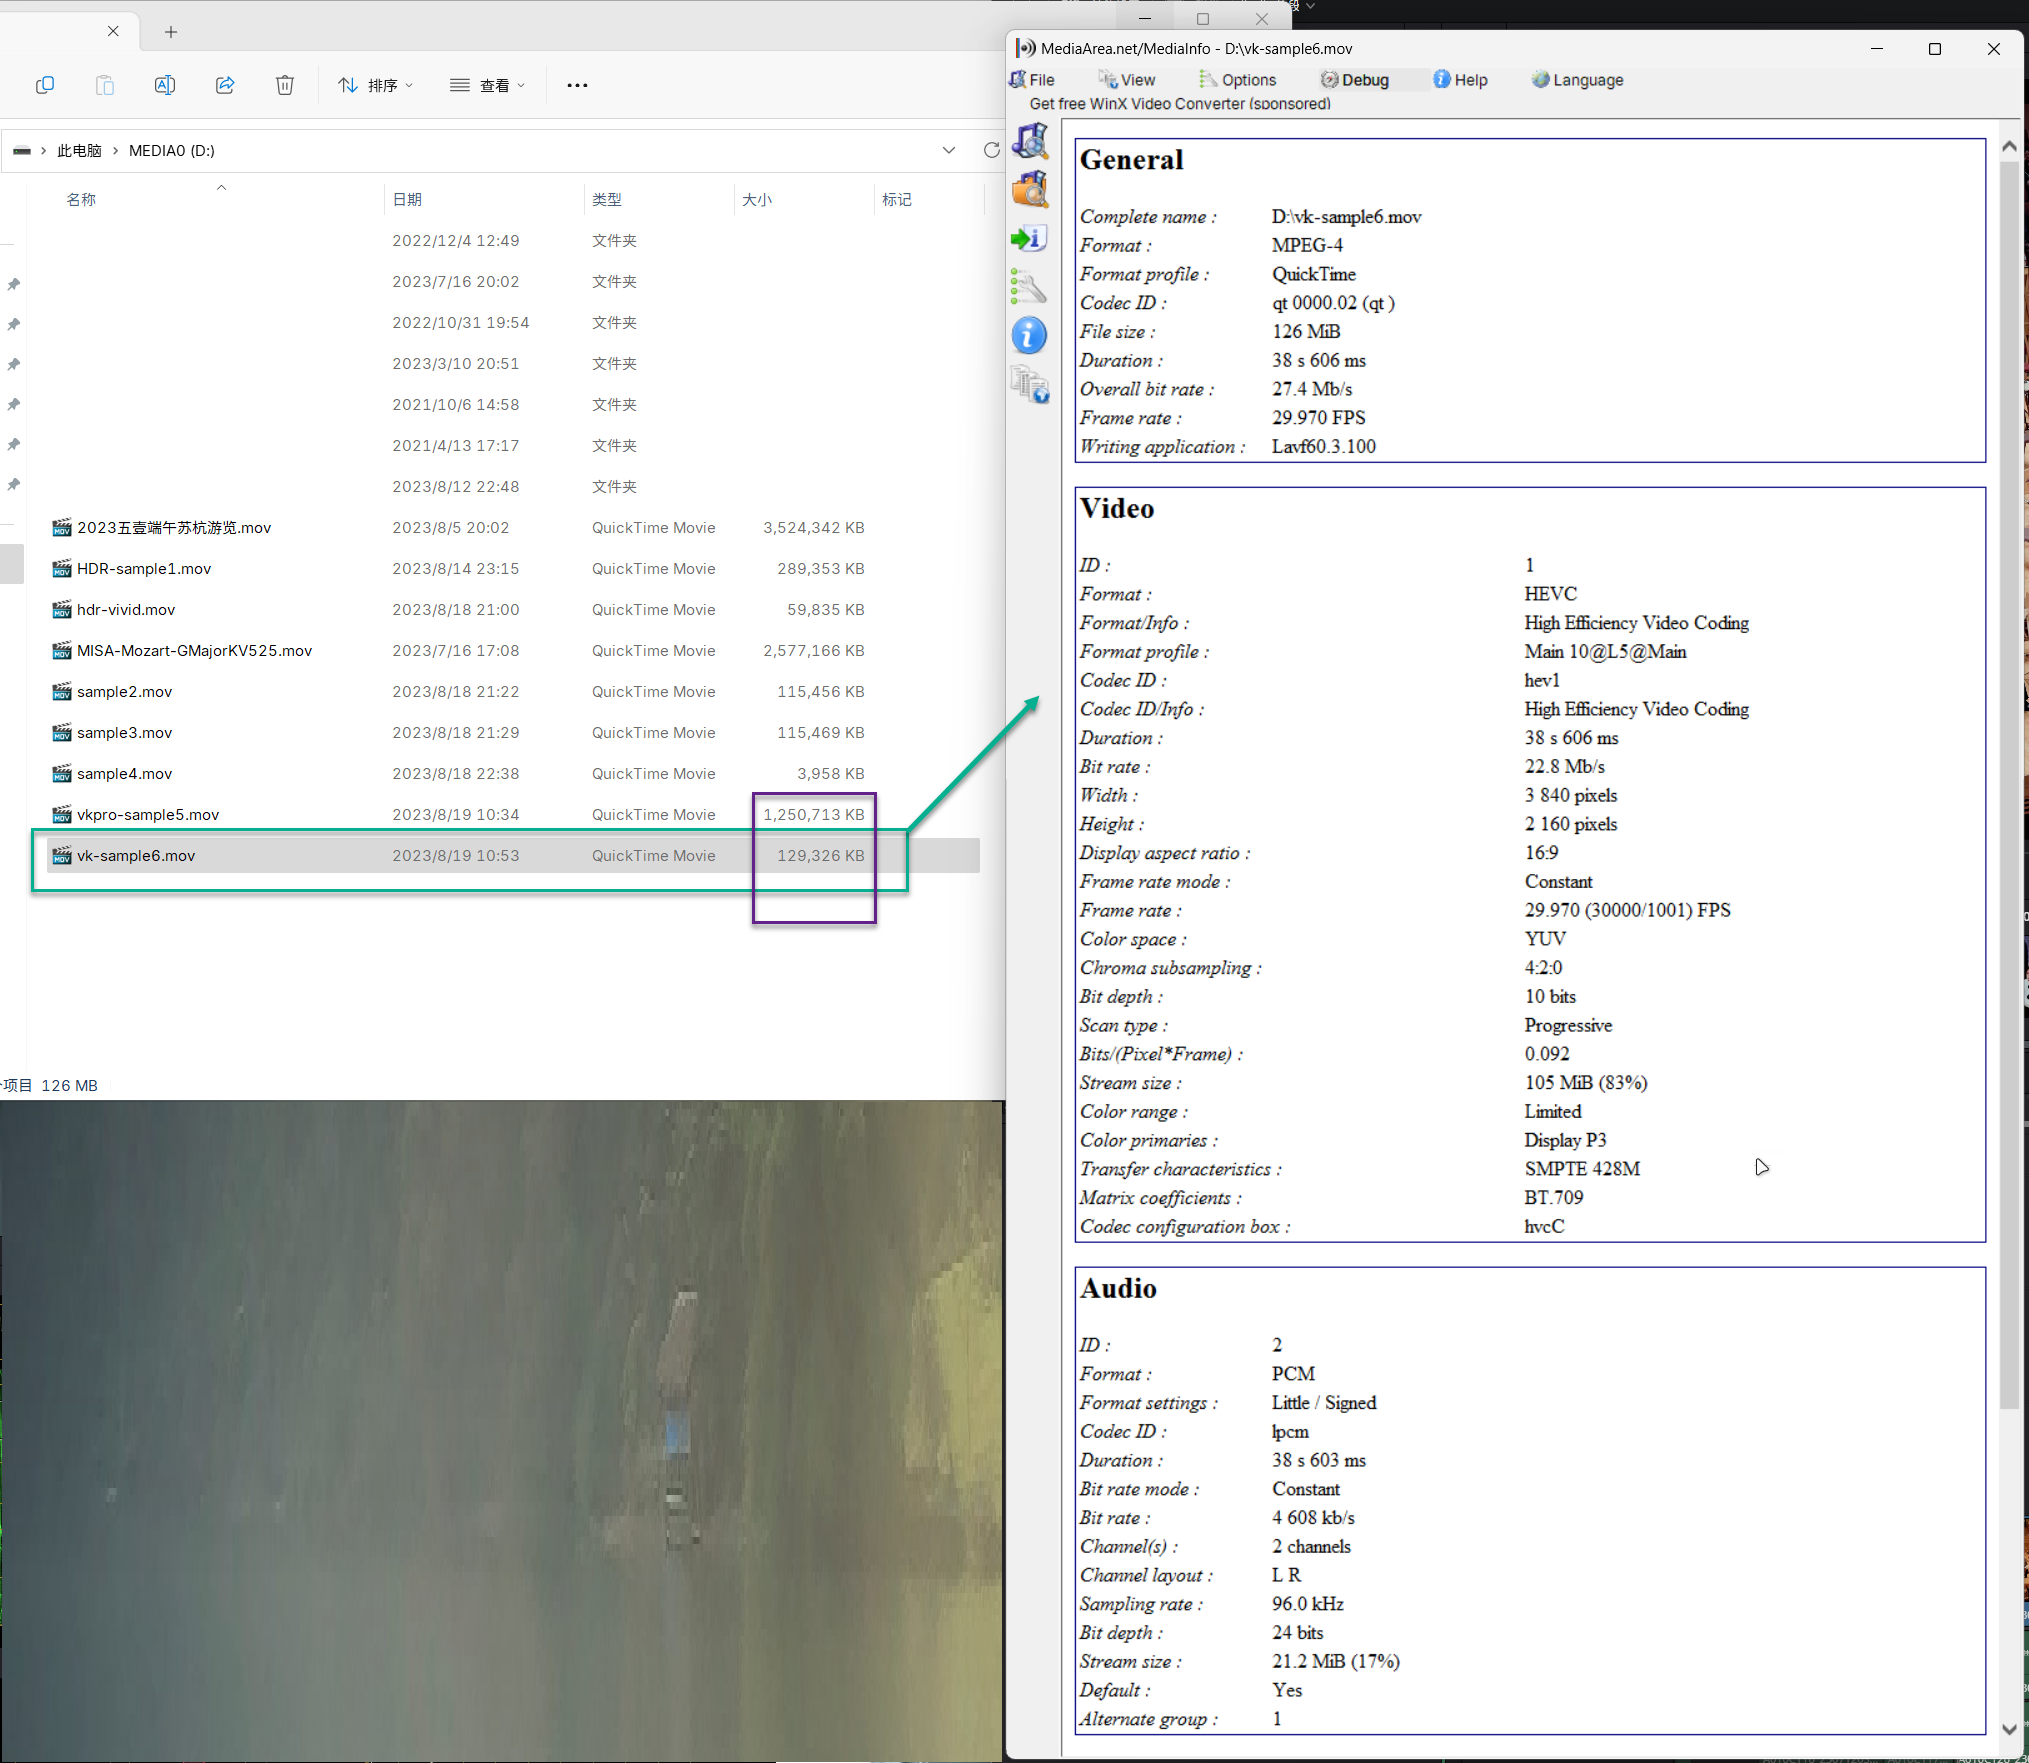Click the view-in-browser sidebar icon with globe

coord(1029,385)
